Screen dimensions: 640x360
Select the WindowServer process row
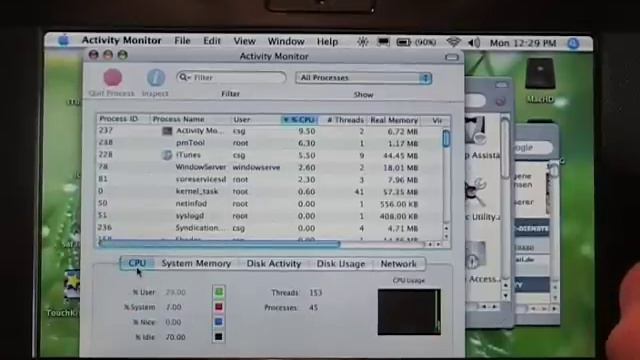coord(269,167)
